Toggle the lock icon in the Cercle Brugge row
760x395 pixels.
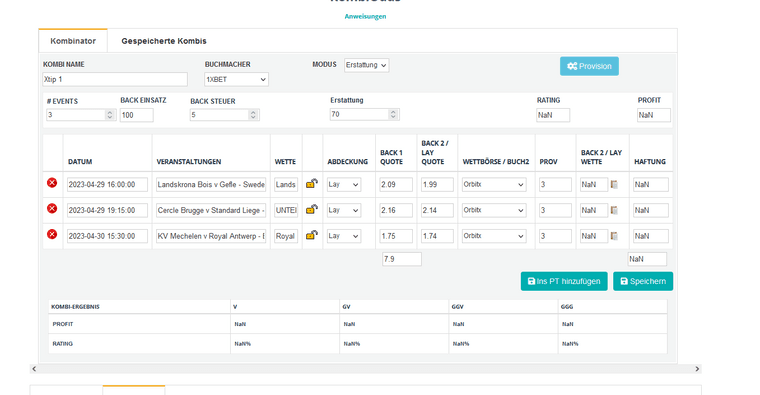(x=312, y=209)
